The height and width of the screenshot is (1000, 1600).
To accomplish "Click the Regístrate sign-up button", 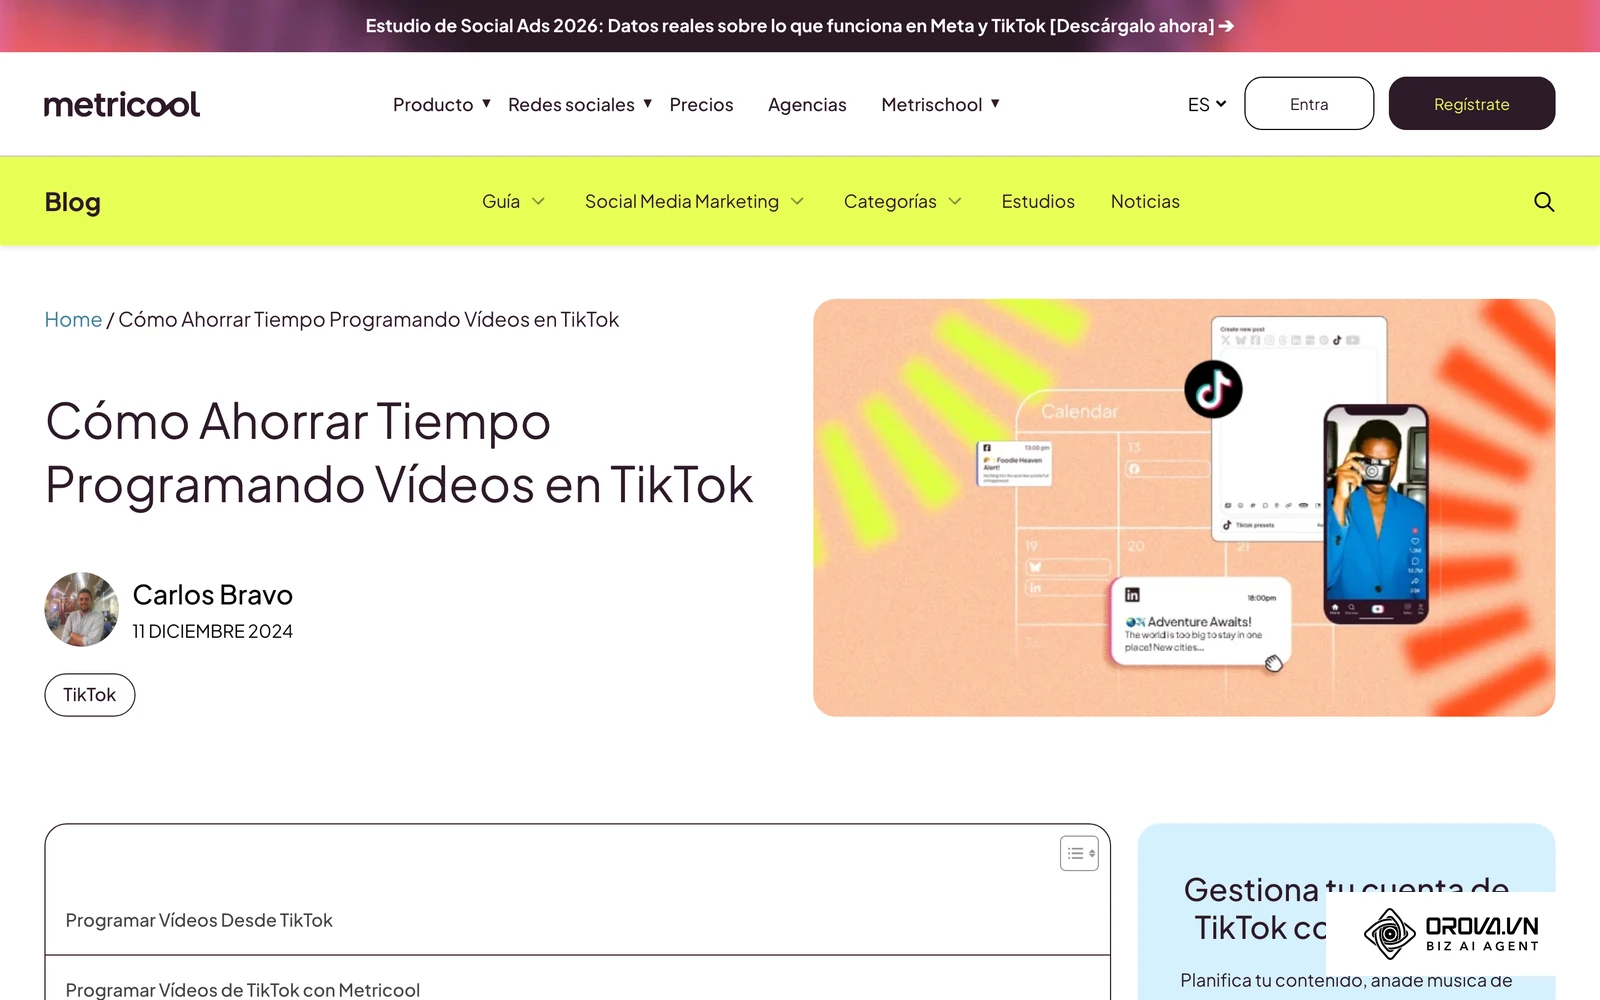I will [1472, 104].
